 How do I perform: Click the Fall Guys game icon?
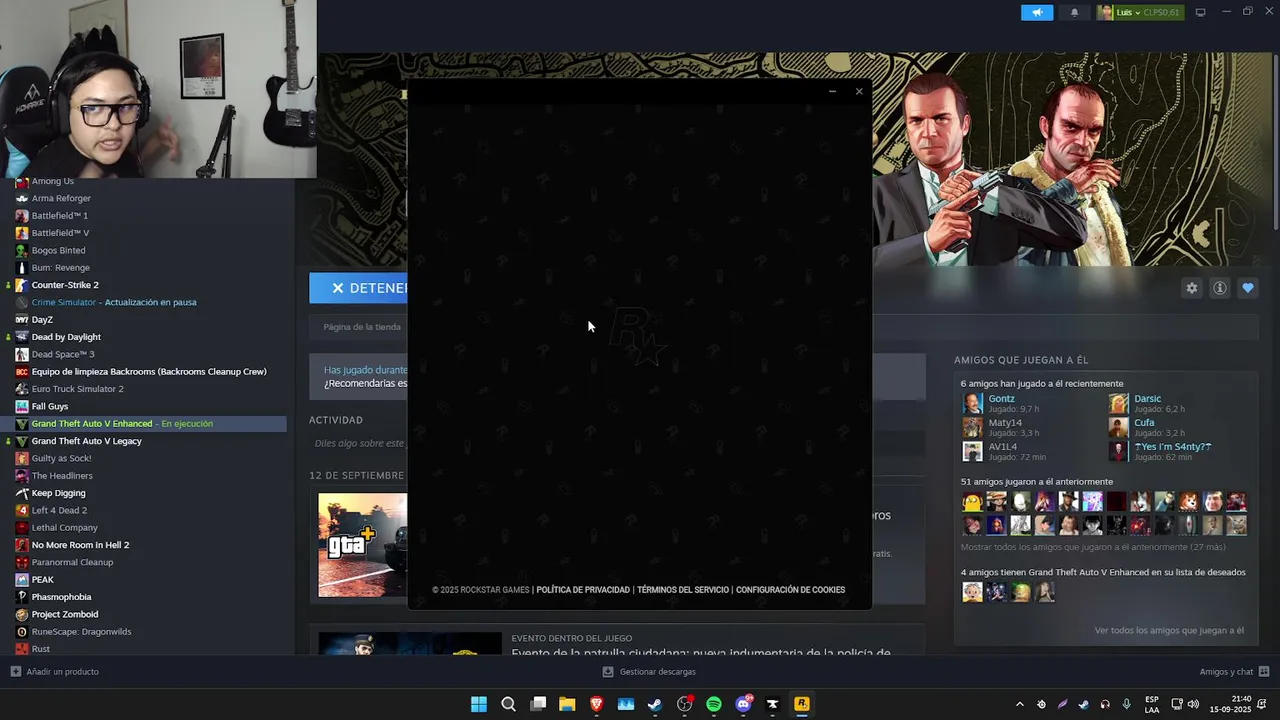22,406
